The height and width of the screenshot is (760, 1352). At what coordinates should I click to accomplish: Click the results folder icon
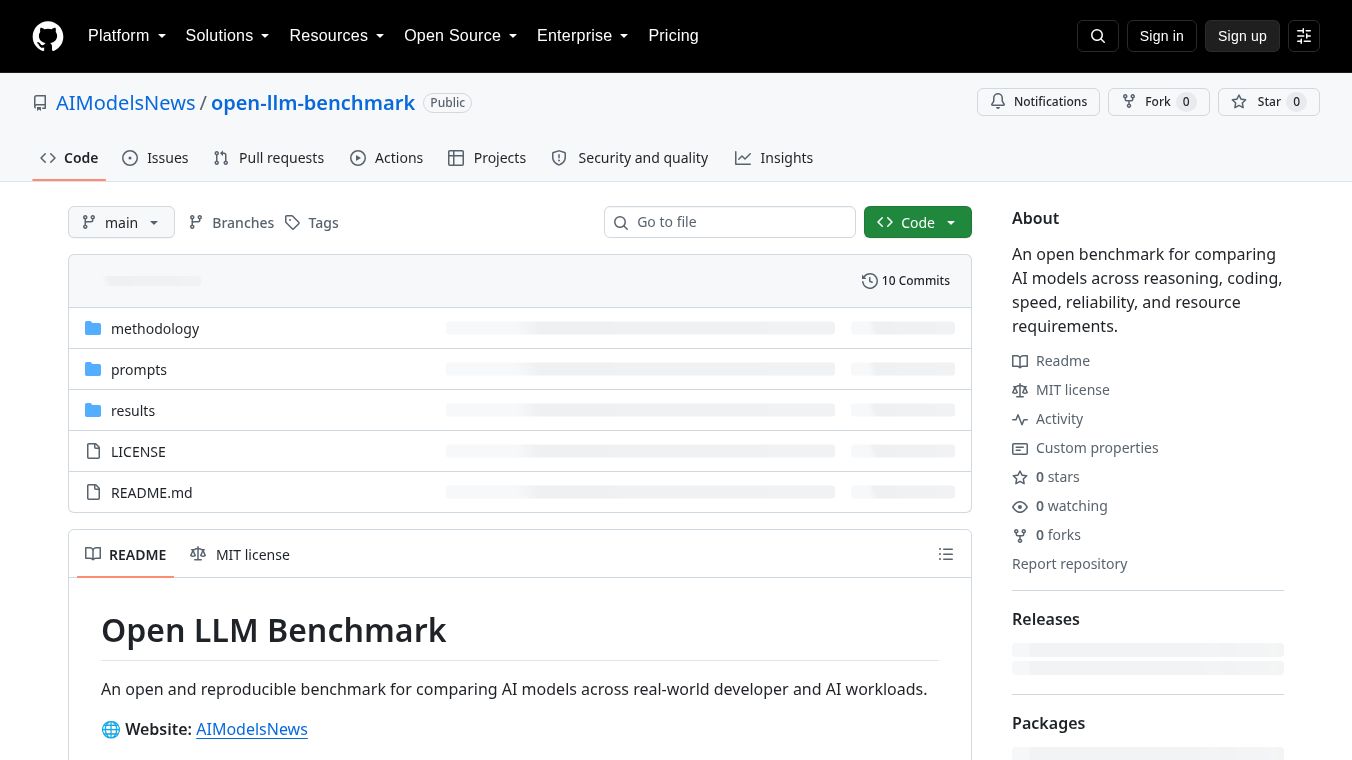point(93,410)
